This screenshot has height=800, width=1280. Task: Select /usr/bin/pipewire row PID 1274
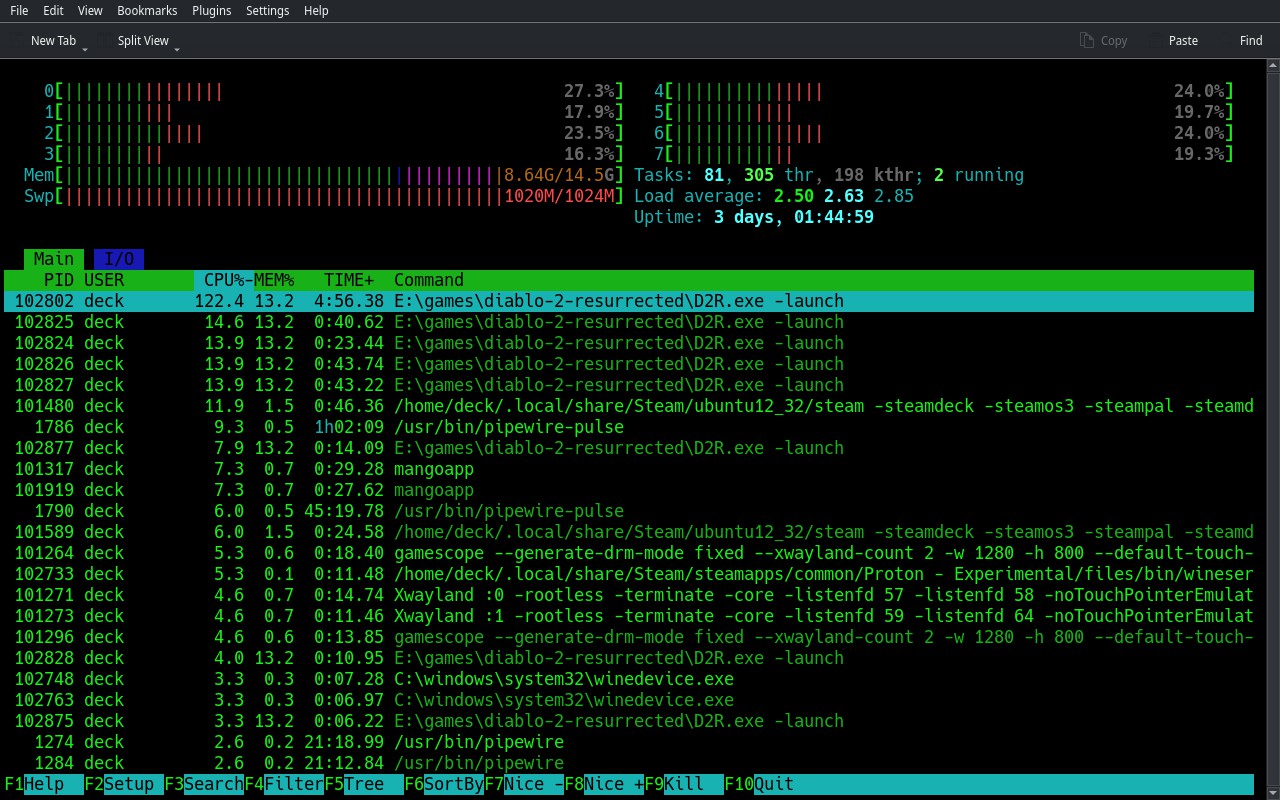click(x=629, y=742)
